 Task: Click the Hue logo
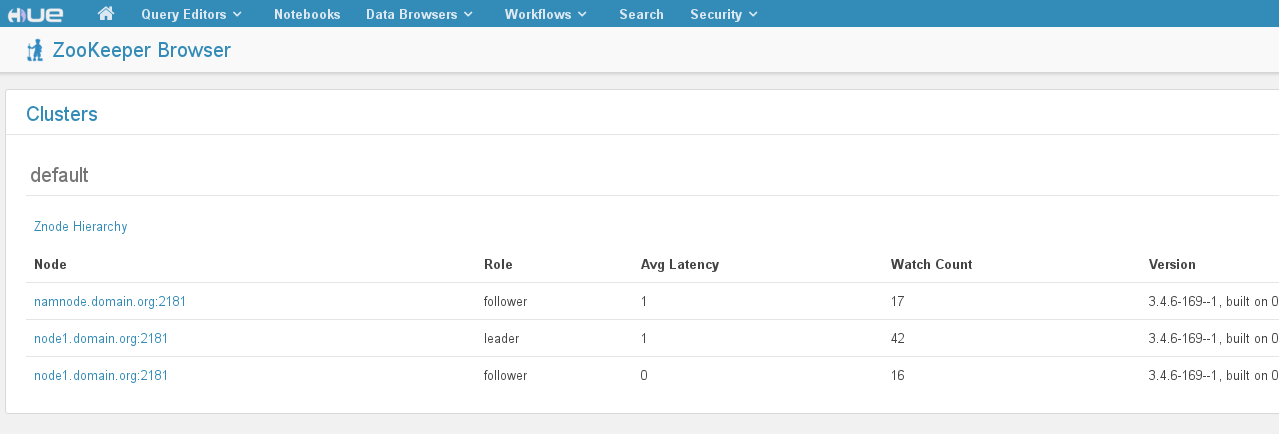[36, 14]
